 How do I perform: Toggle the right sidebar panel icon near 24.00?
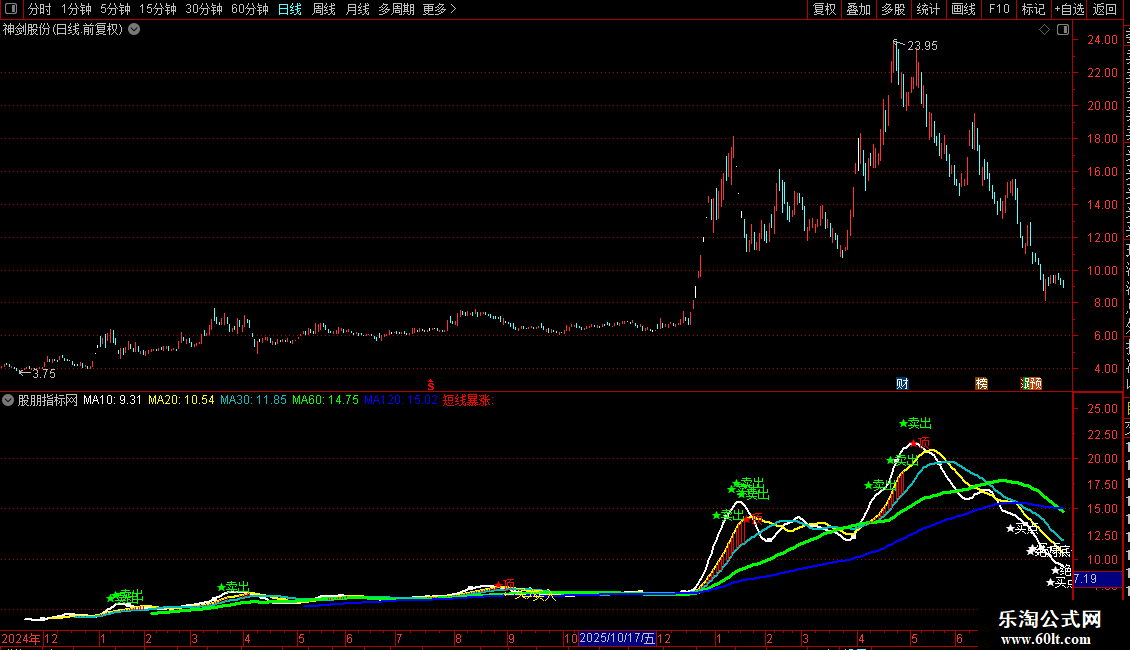[1063, 29]
